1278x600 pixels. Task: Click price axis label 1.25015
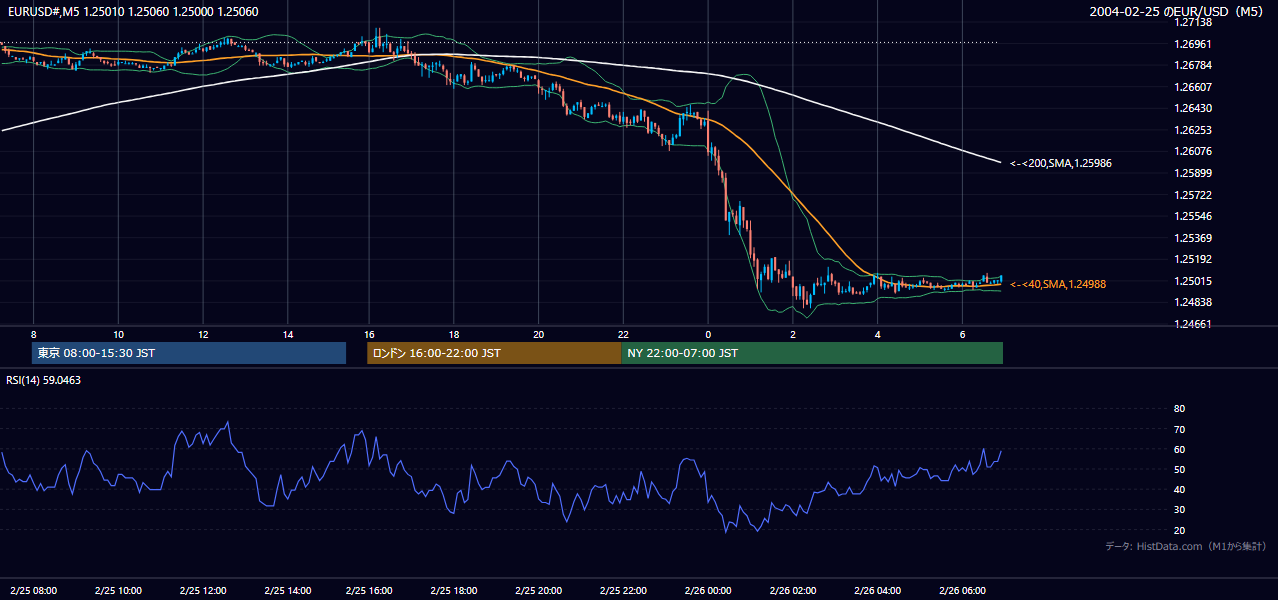(x=1194, y=281)
